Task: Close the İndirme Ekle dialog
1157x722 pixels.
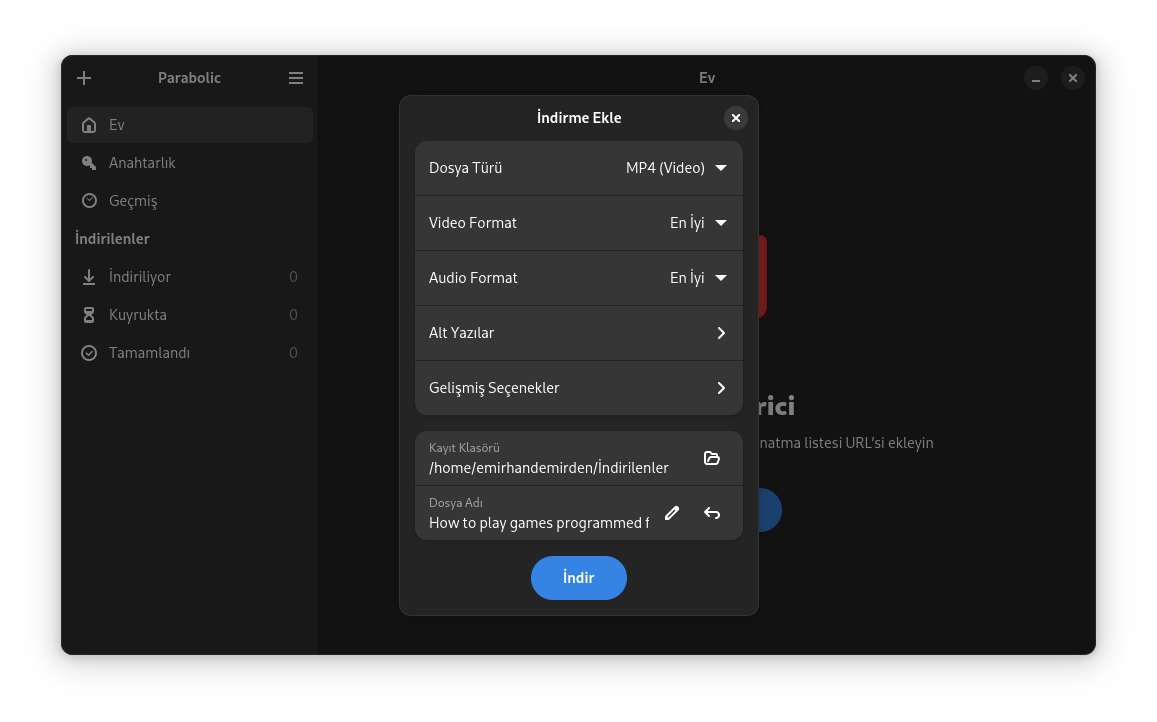Action: pos(736,118)
